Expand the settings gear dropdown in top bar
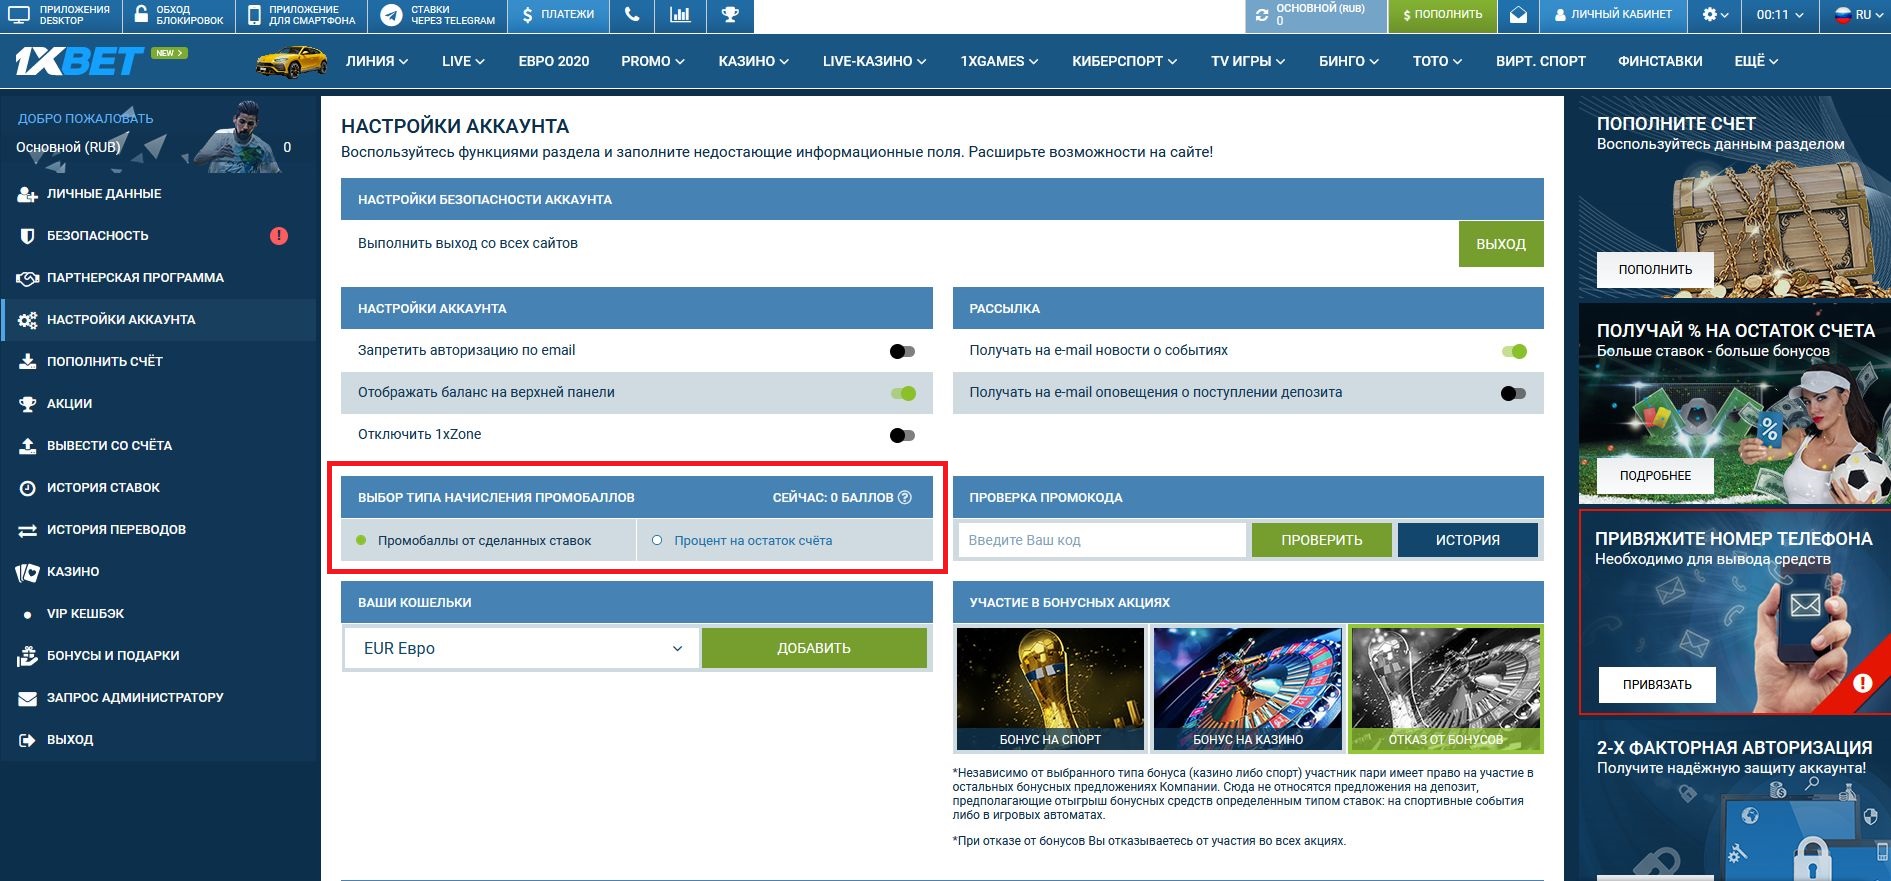This screenshot has height=881, width=1891. [x=1715, y=15]
